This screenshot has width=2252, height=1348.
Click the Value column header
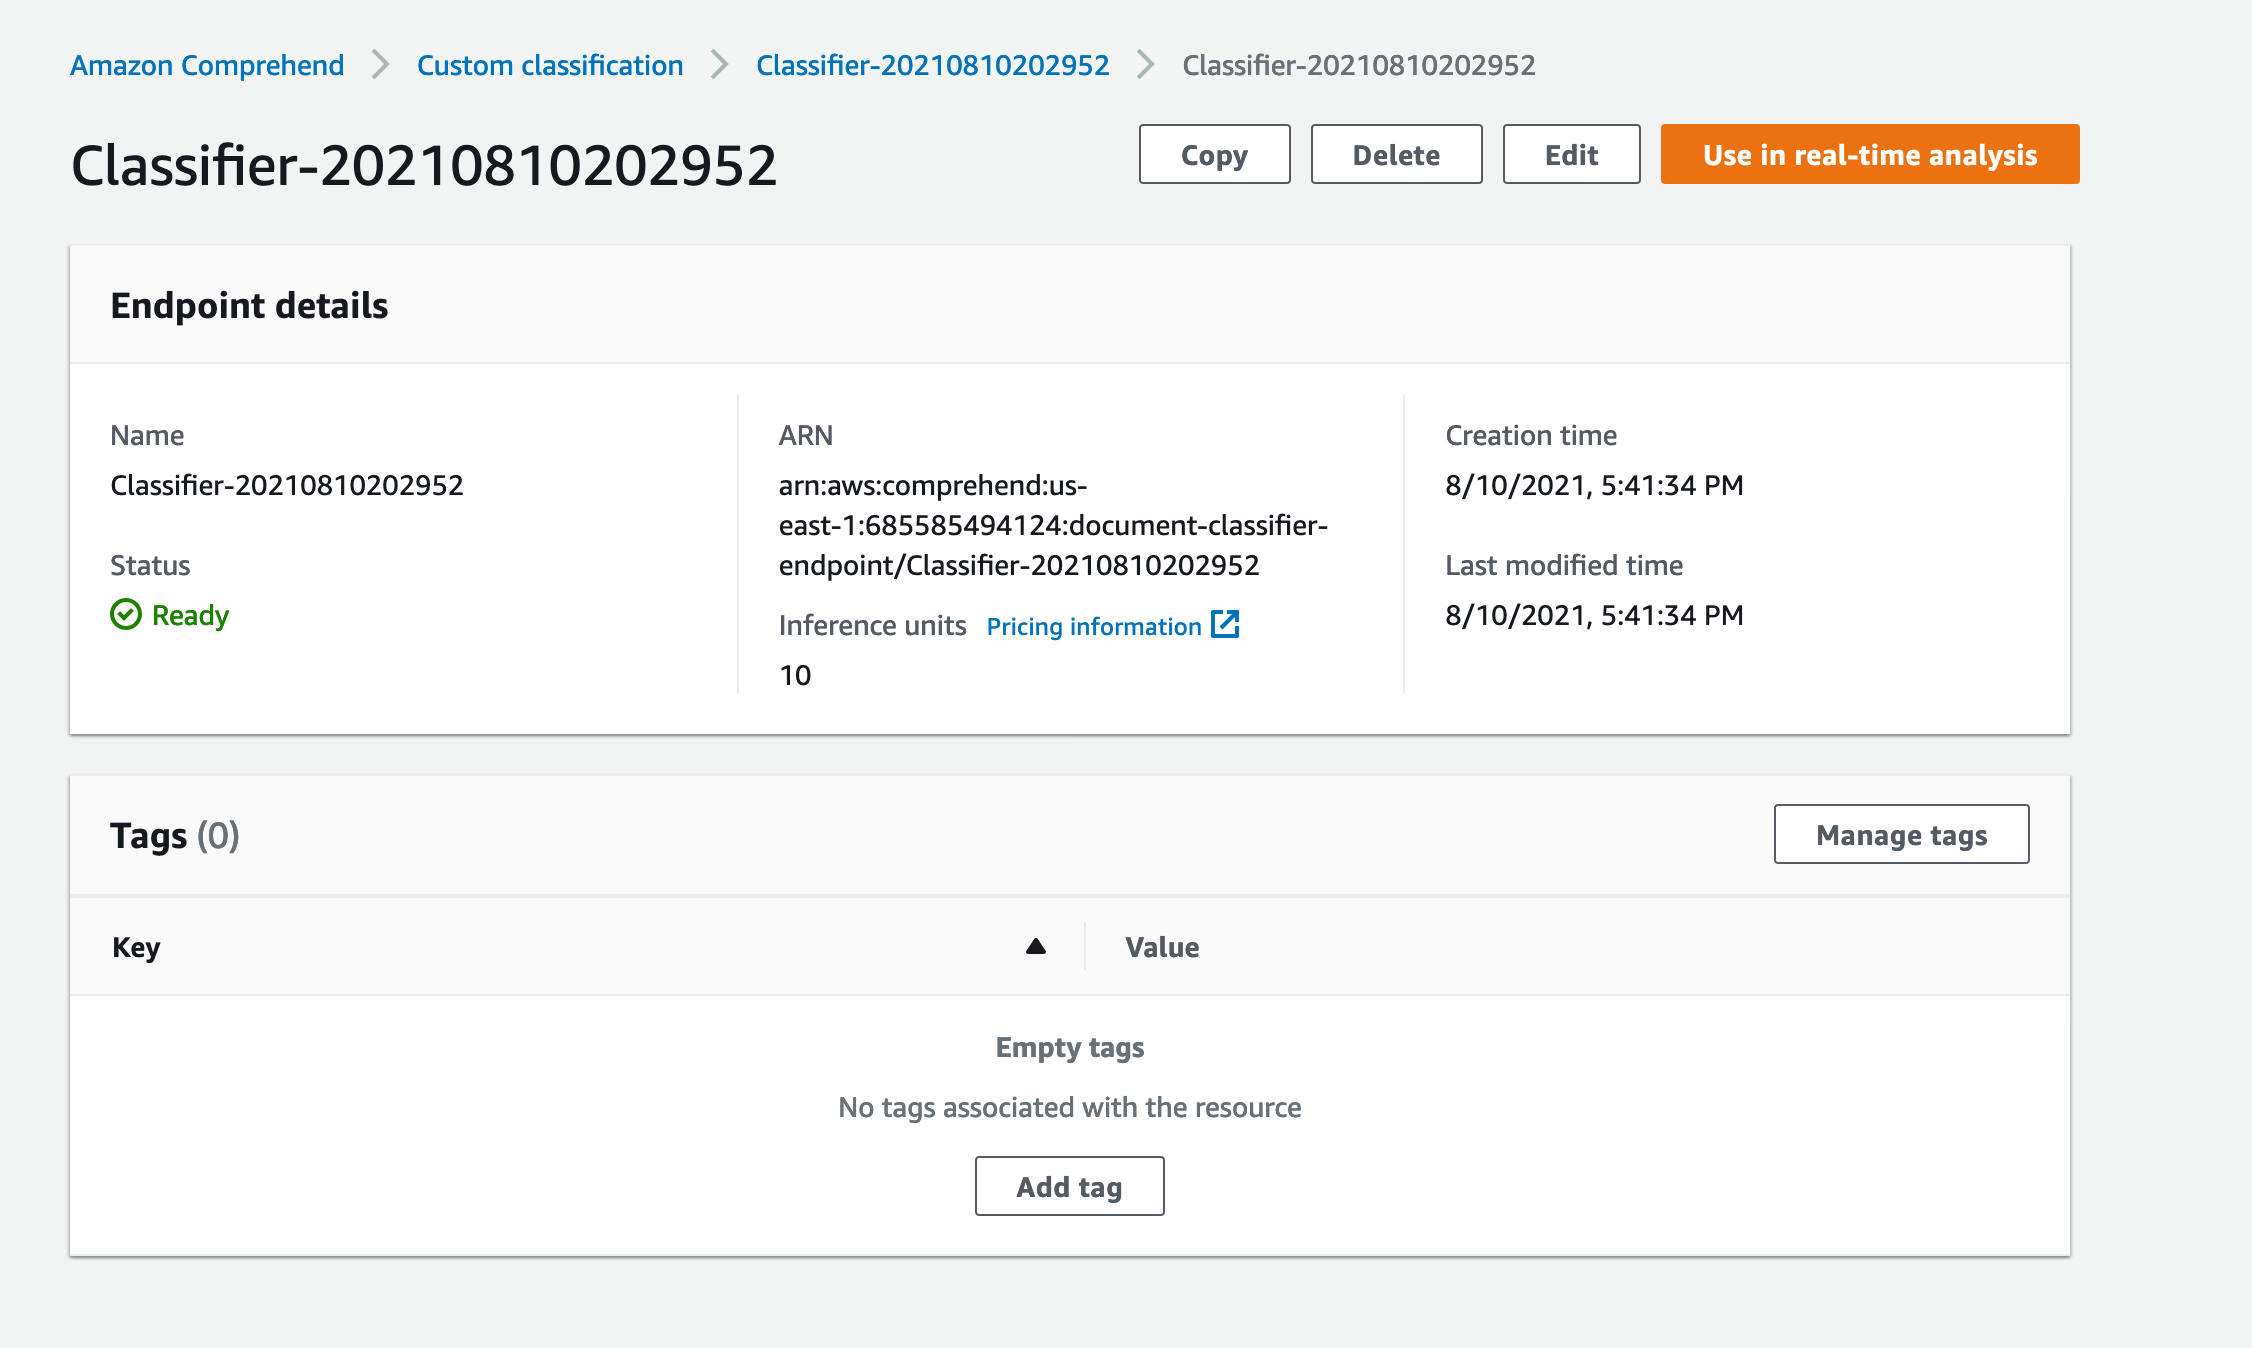(x=1162, y=946)
